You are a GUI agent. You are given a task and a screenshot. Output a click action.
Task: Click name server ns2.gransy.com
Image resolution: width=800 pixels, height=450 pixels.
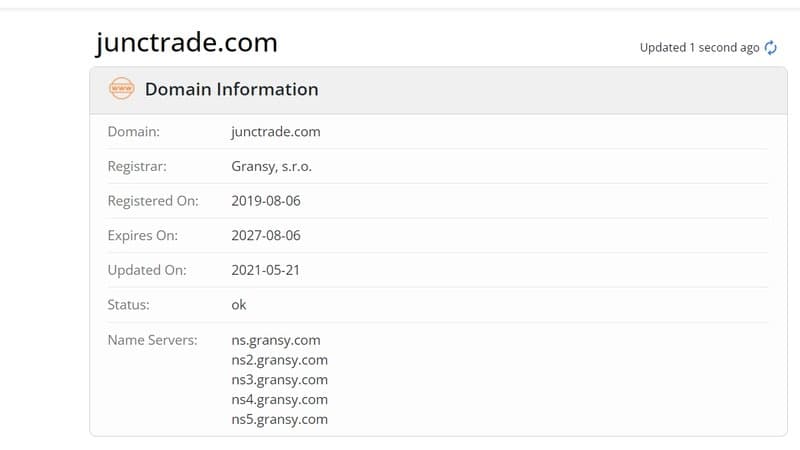click(280, 360)
